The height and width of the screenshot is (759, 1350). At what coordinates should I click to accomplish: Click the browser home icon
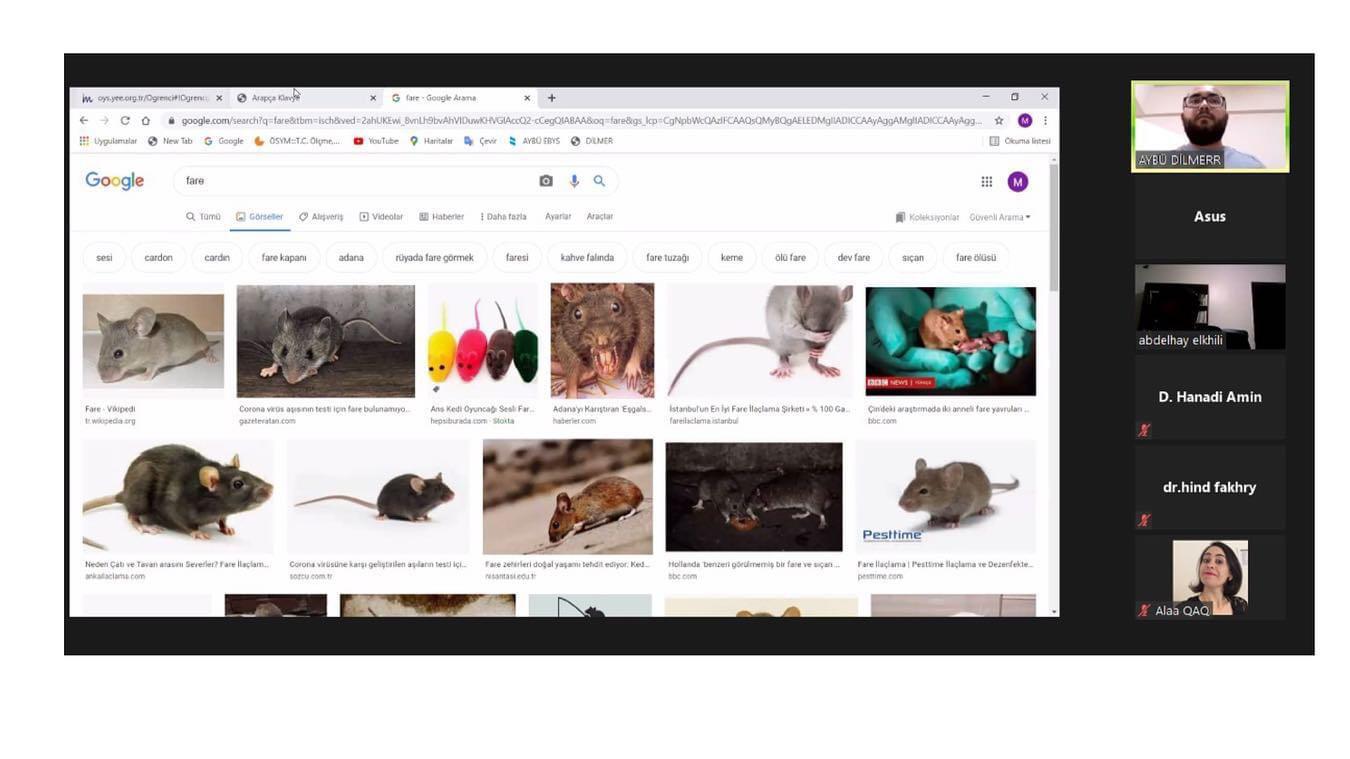[146, 121]
